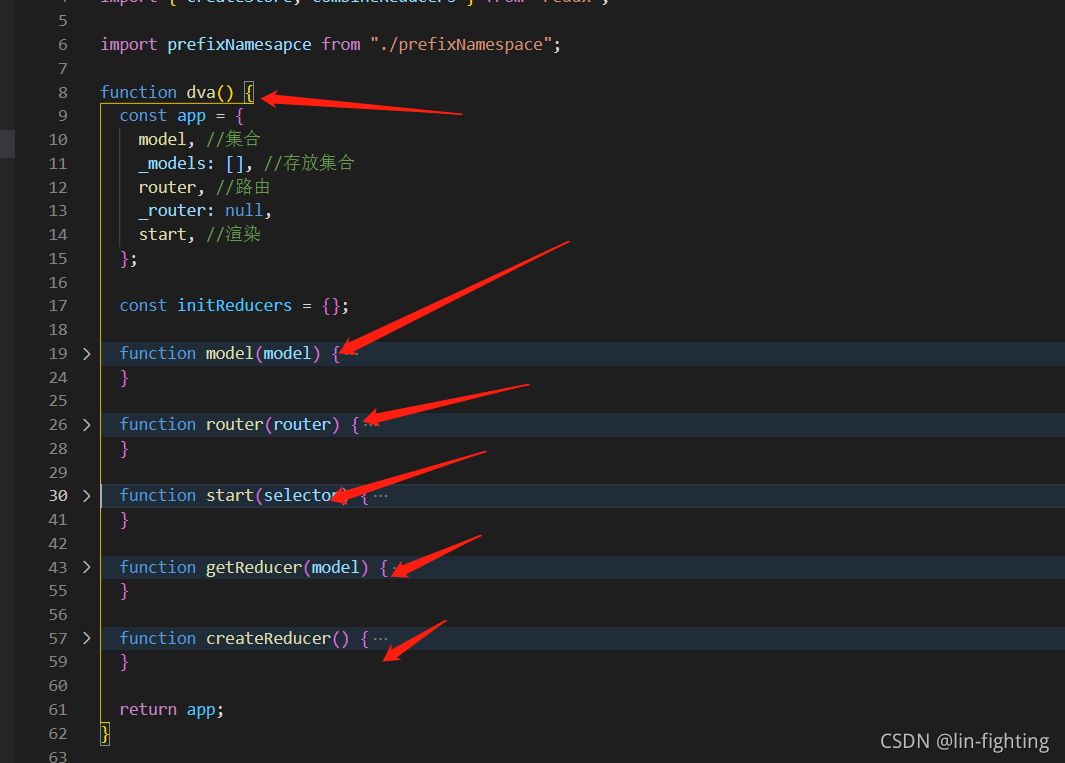Click 'prefixNamesapce' import identifier
This screenshot has height=763, width=1065.
(x=239, y=45)
